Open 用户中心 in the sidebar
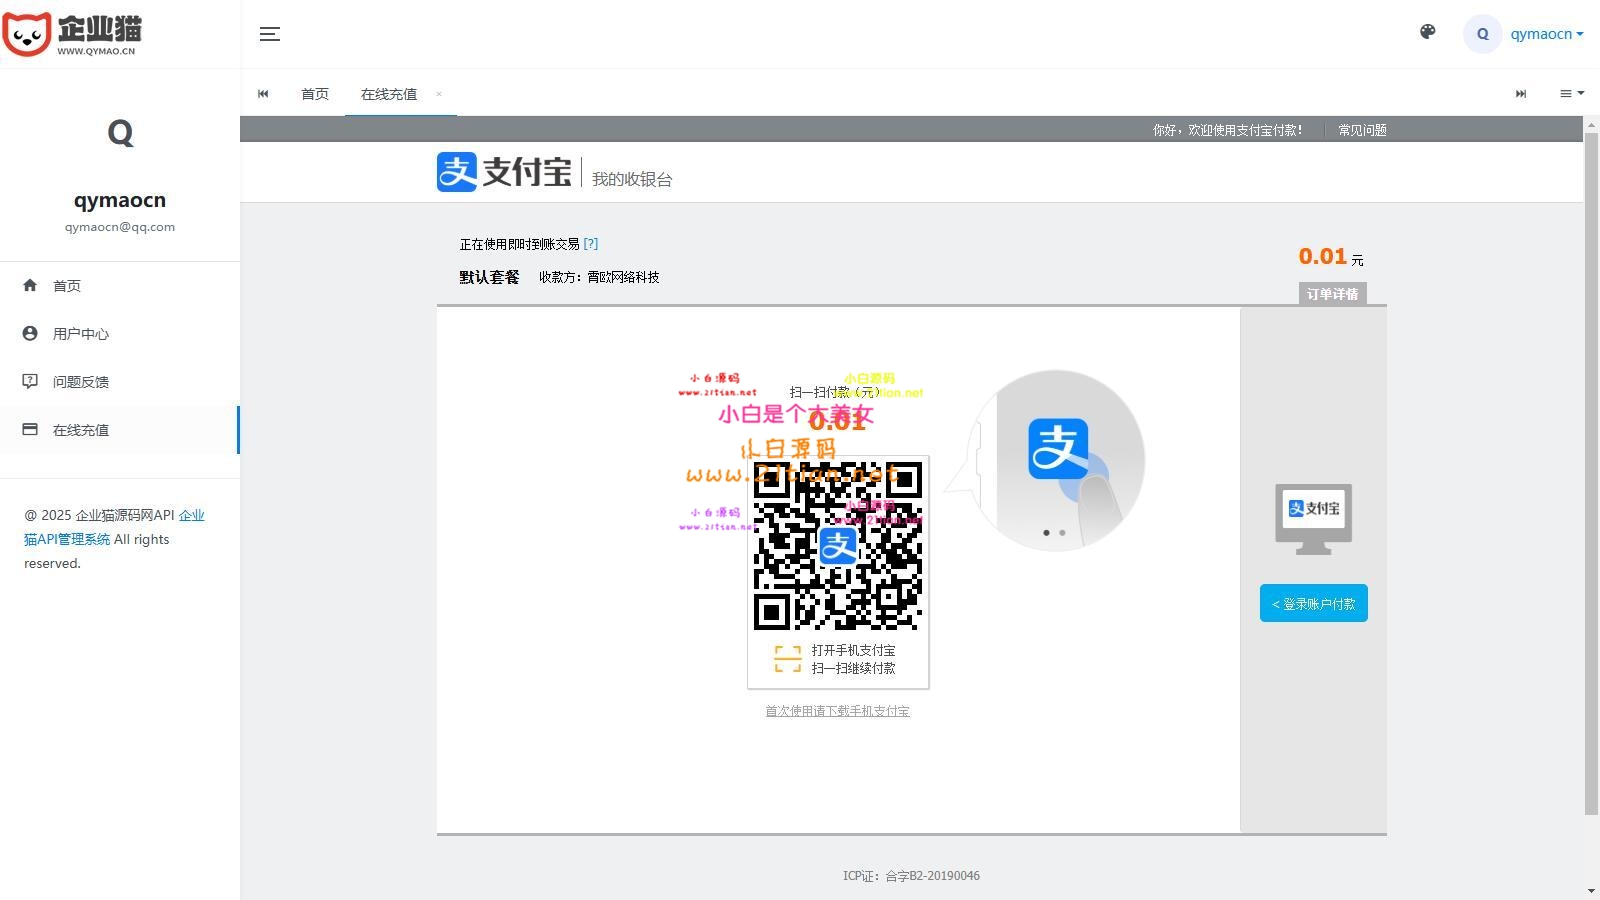 [80, 334]
